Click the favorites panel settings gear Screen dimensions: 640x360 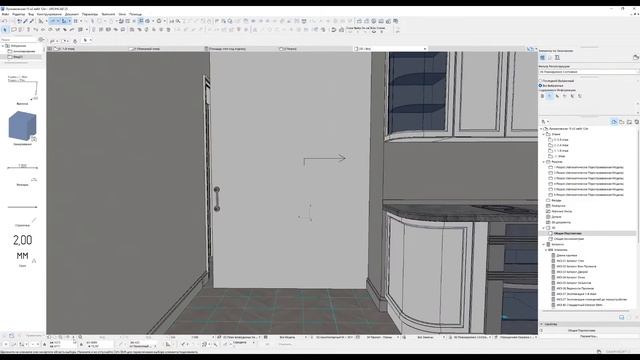click(x=41, y=39)
